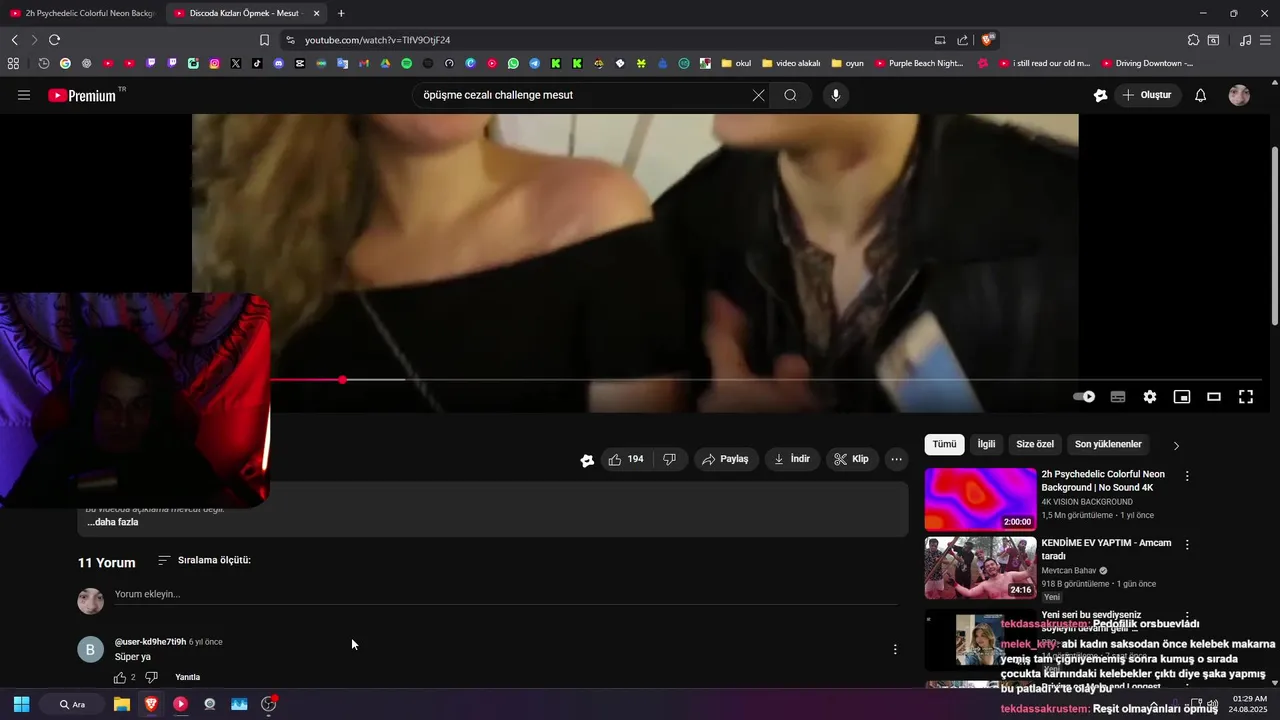Click the Yorum ekleyin comment field
1280x720 pixels.
[x=505, y=594]
